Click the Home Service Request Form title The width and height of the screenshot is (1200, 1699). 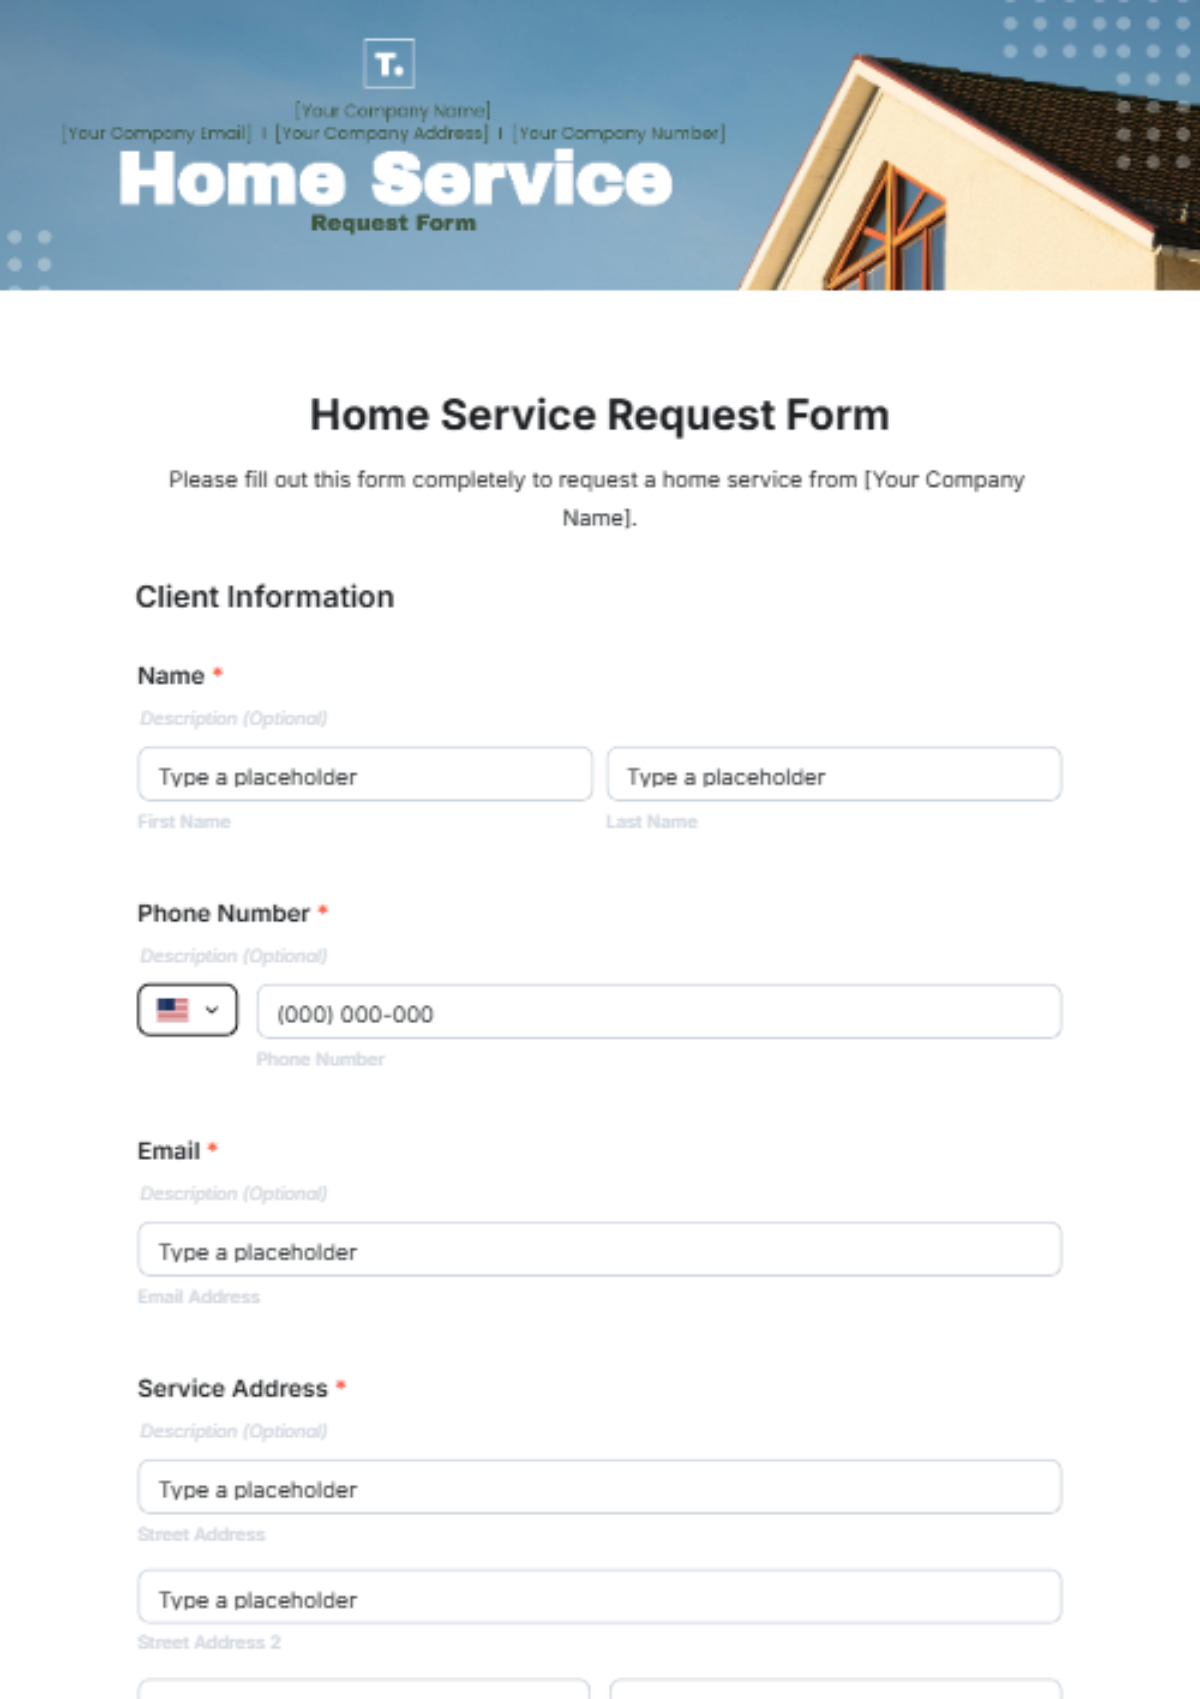(x=600, y=414)
